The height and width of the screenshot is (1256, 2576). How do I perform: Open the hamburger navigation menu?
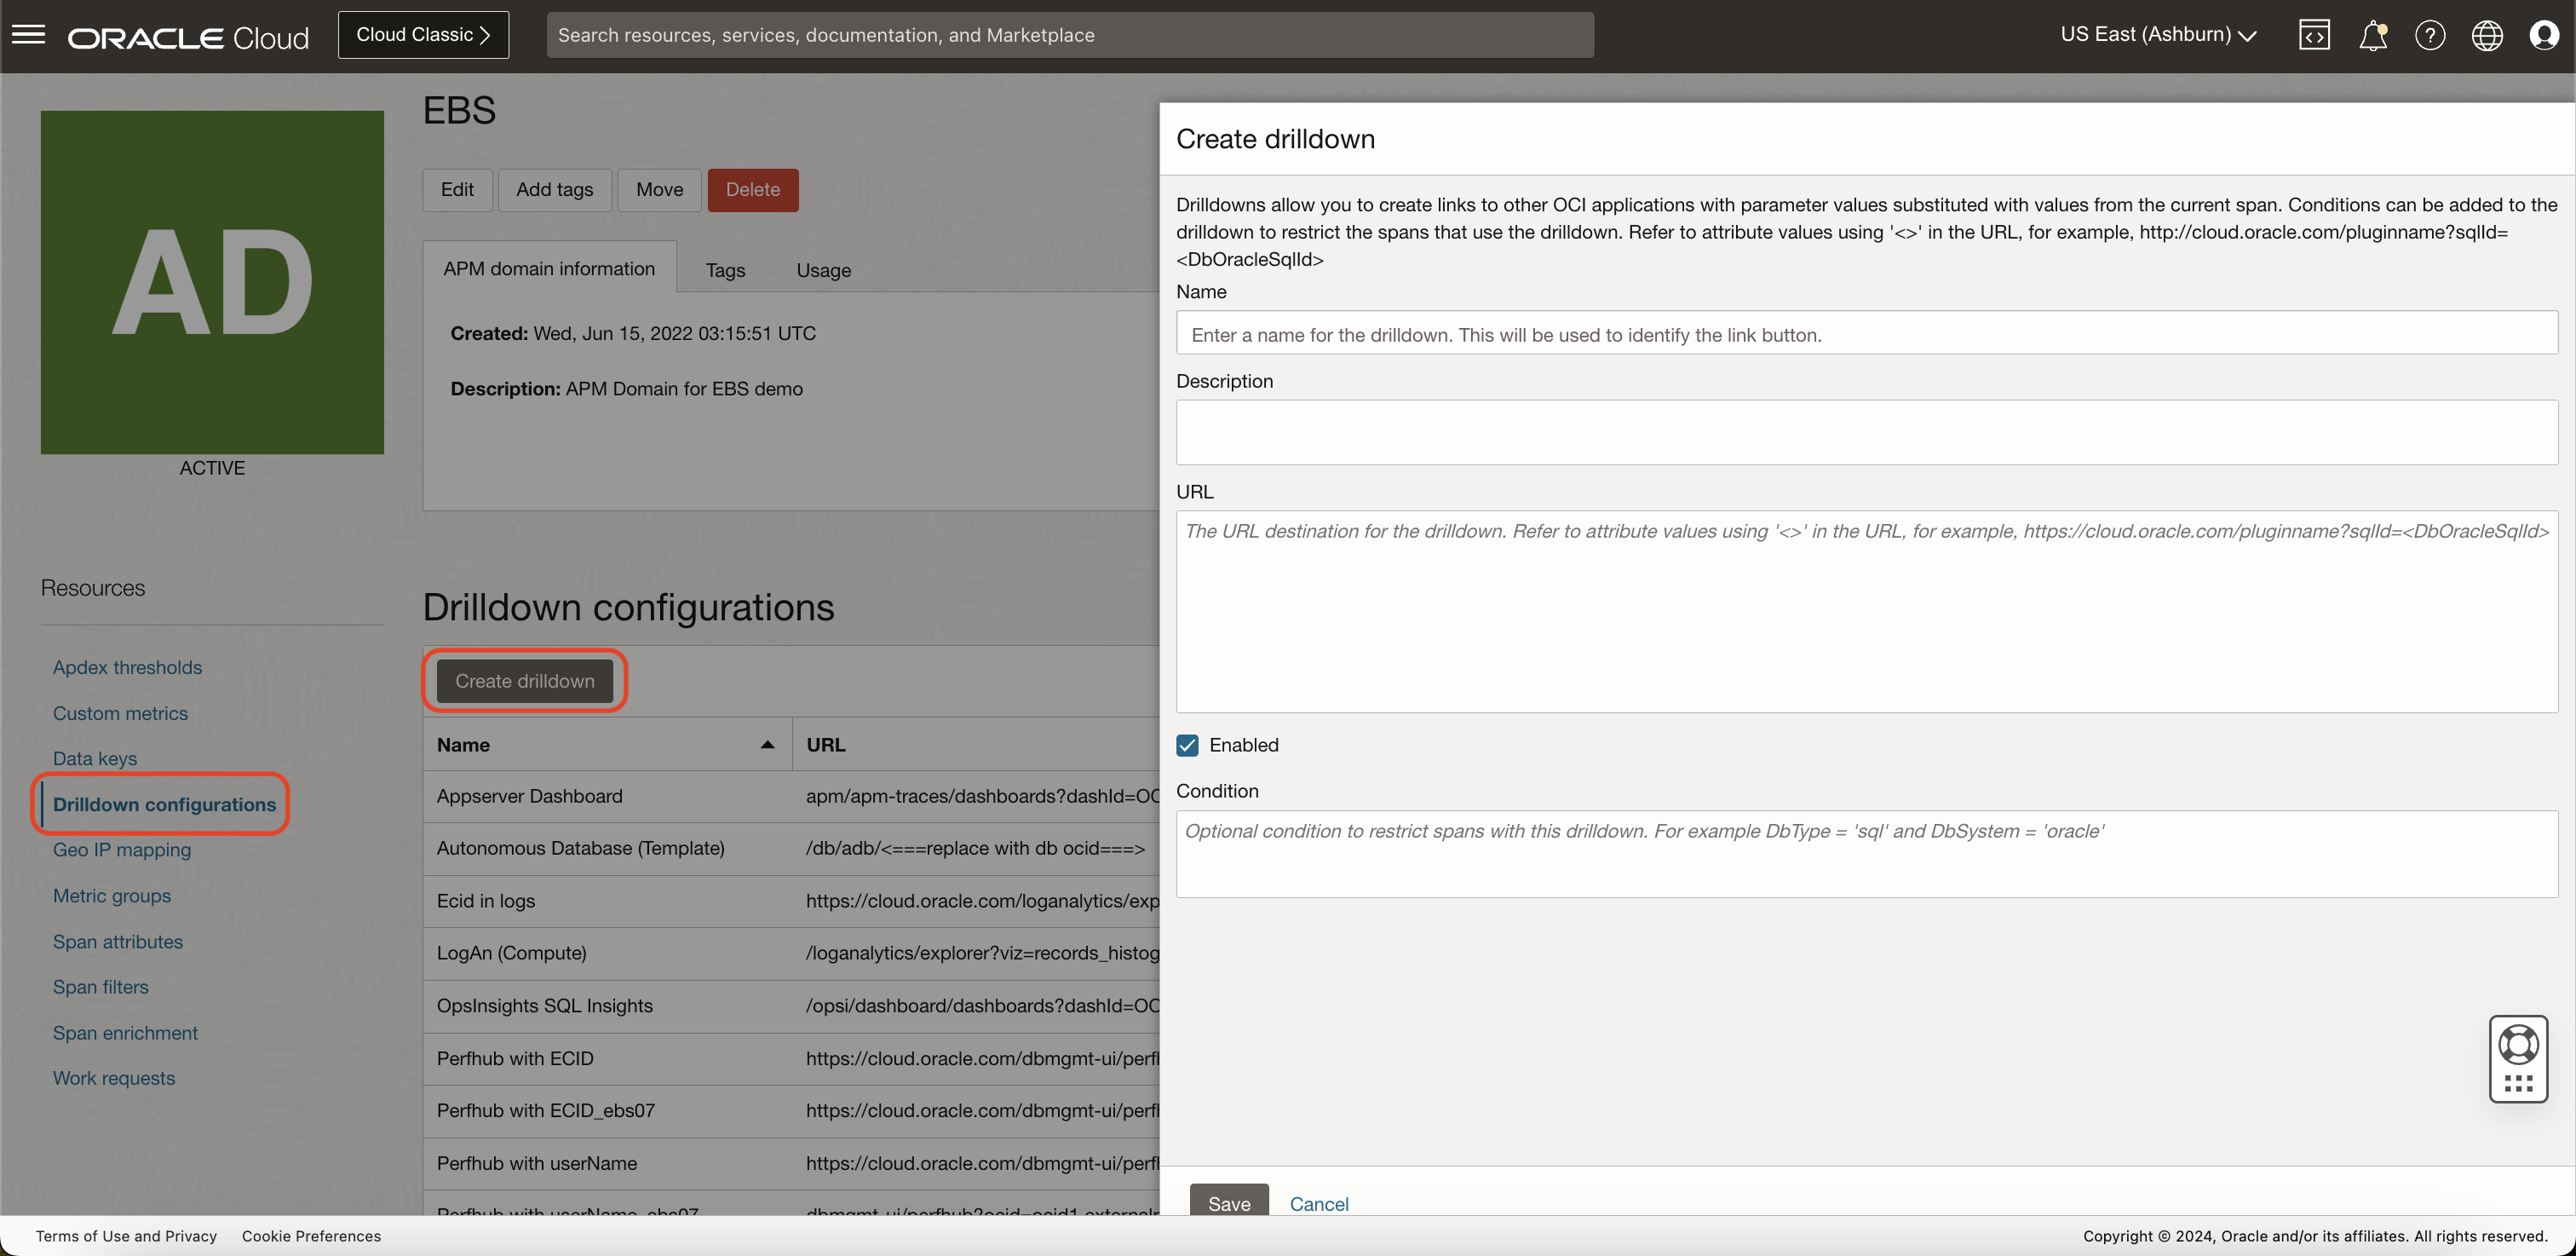(x=28, y=35)
